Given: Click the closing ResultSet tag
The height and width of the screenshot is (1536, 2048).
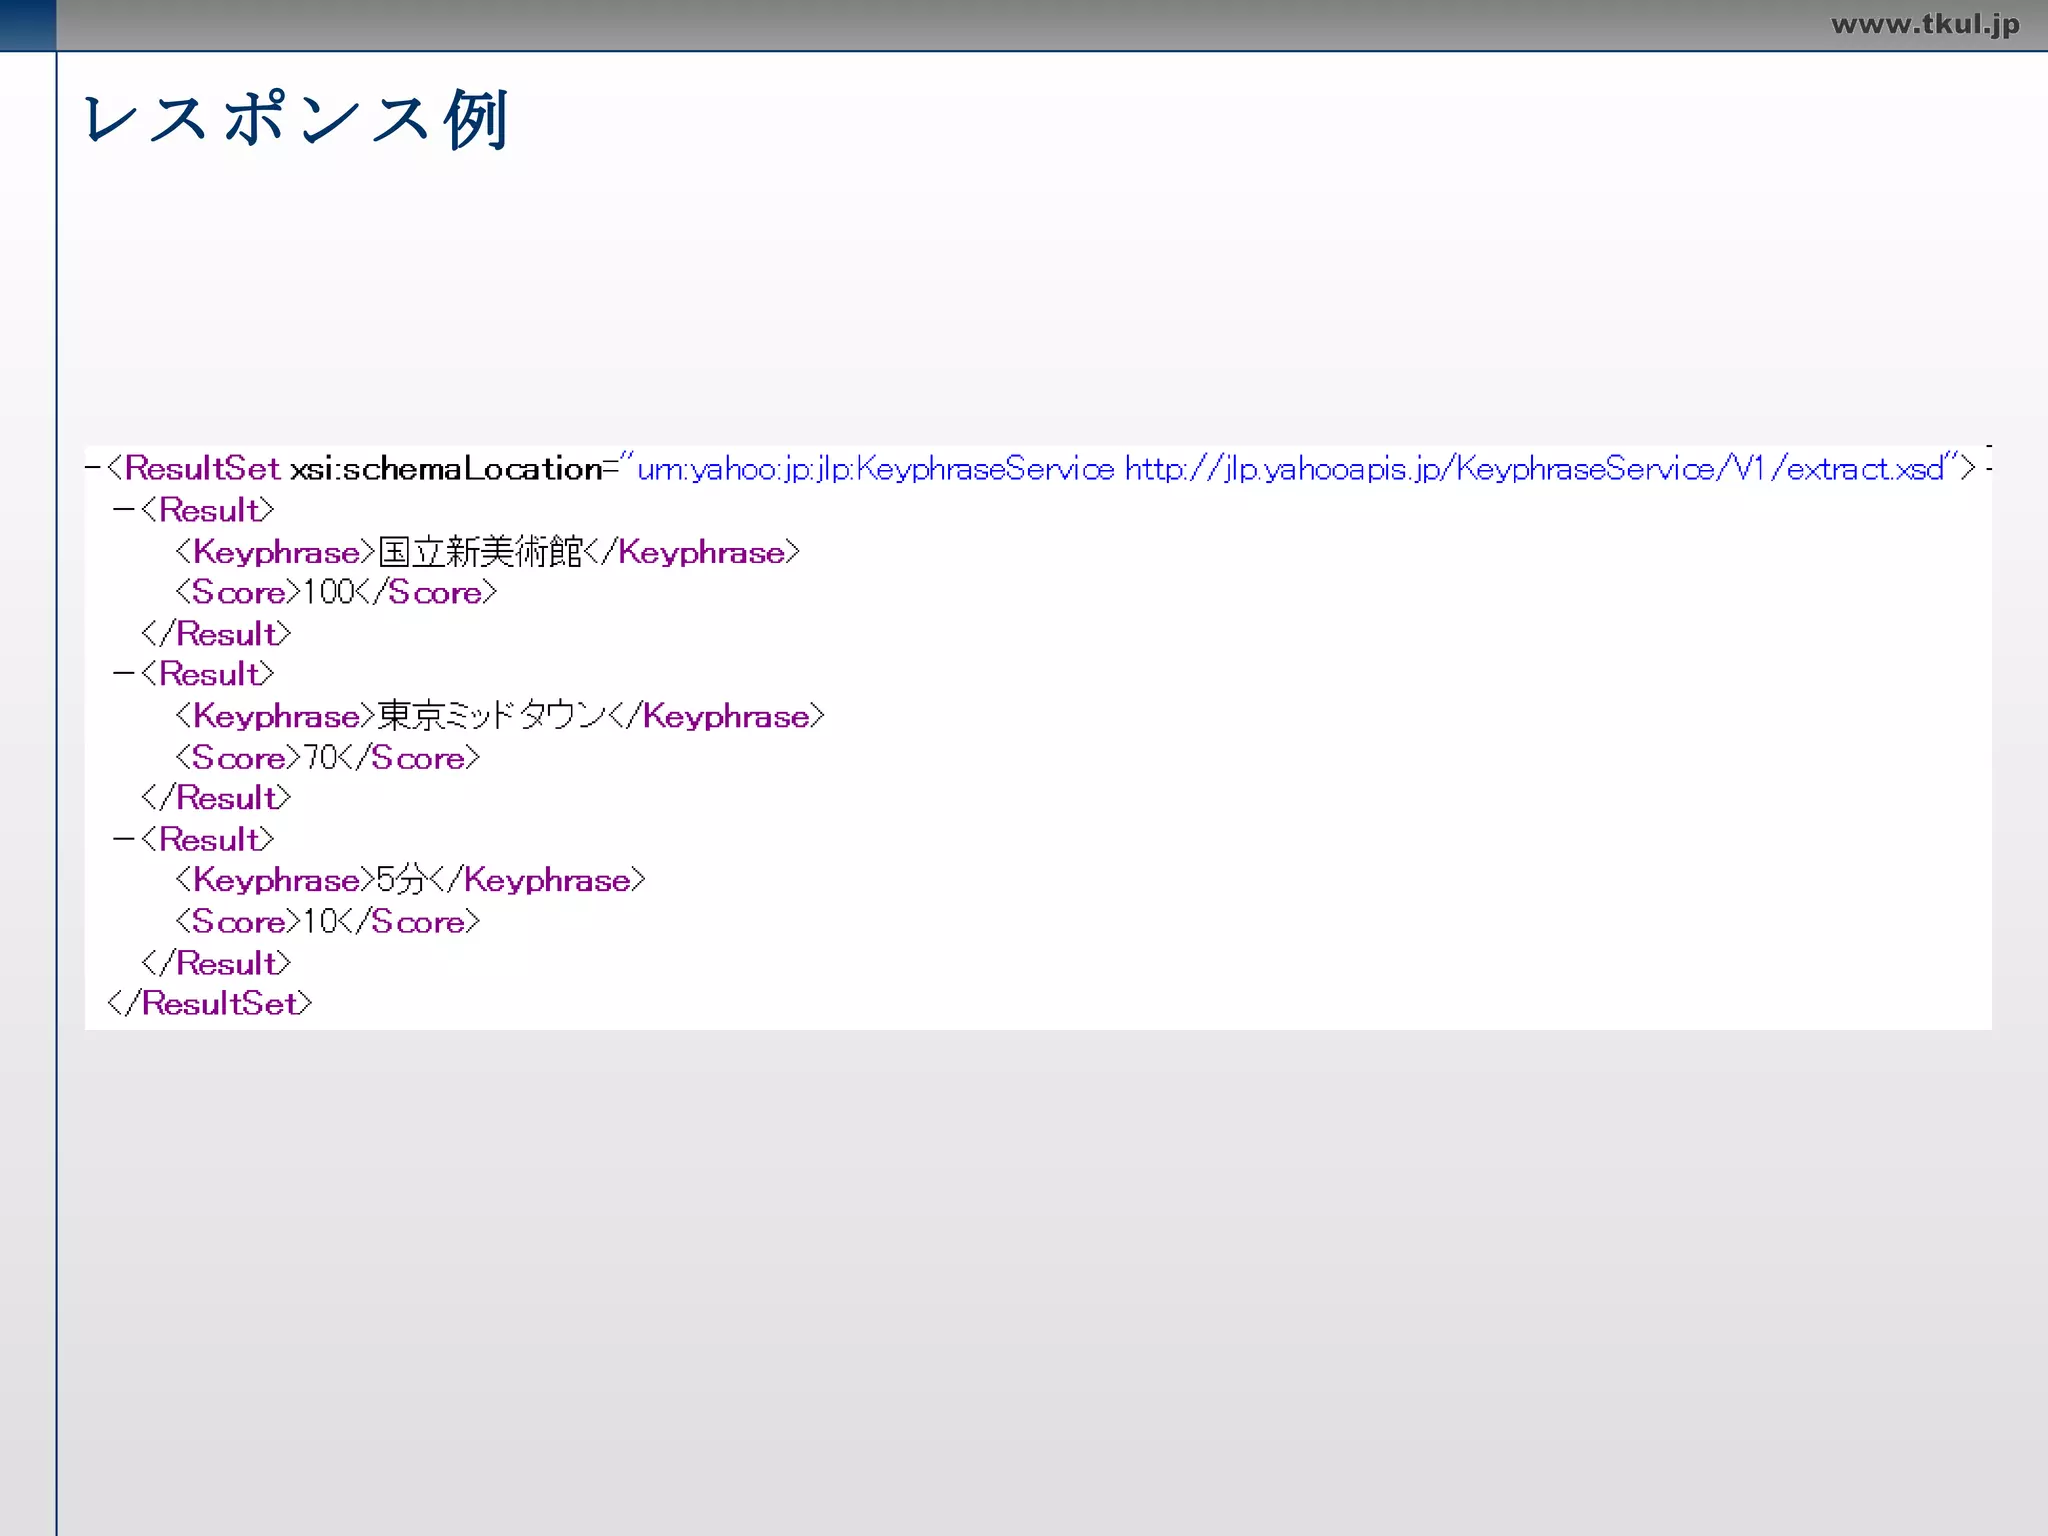Looking at the screenshot, I should [210, 1003].
